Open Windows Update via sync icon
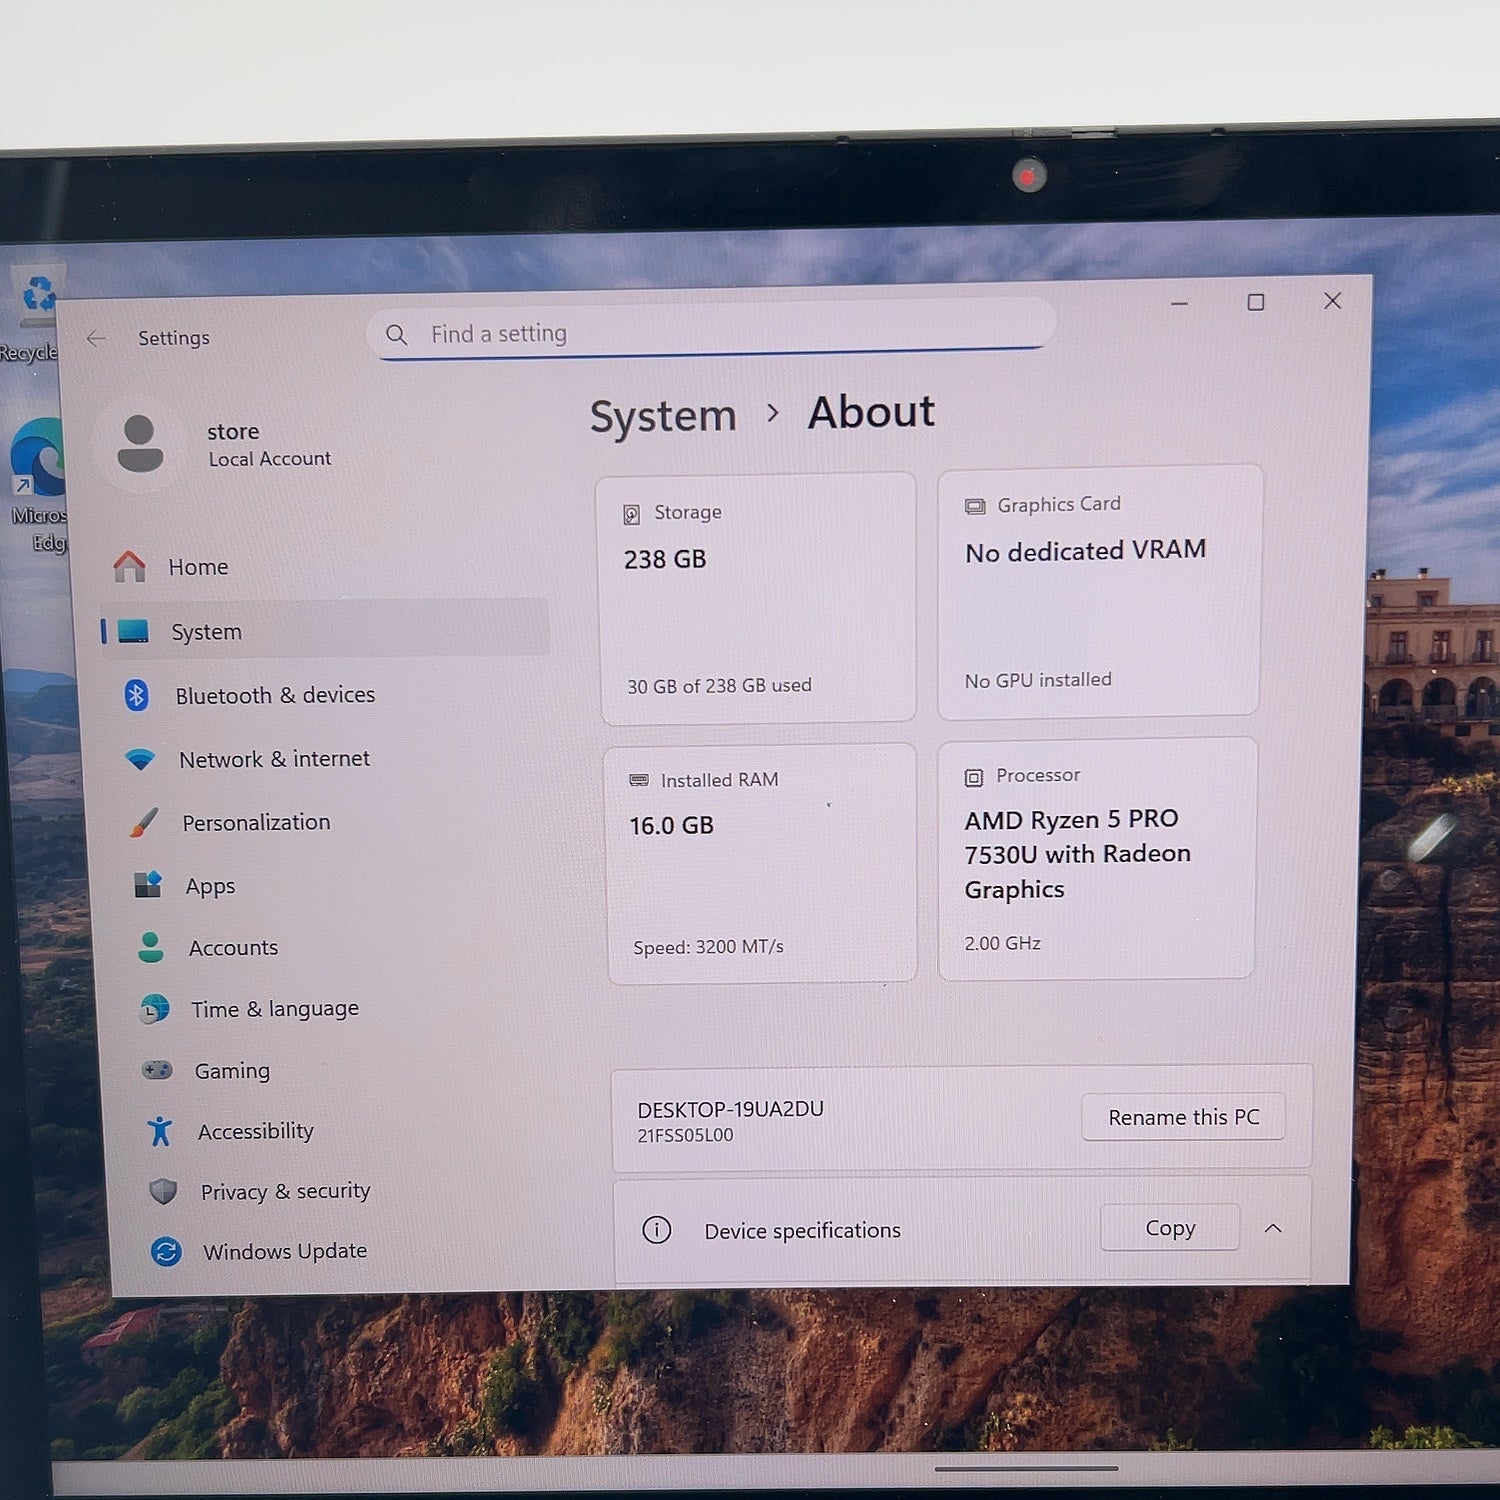This screenshot has width=1500, height=1500. 166,1251
